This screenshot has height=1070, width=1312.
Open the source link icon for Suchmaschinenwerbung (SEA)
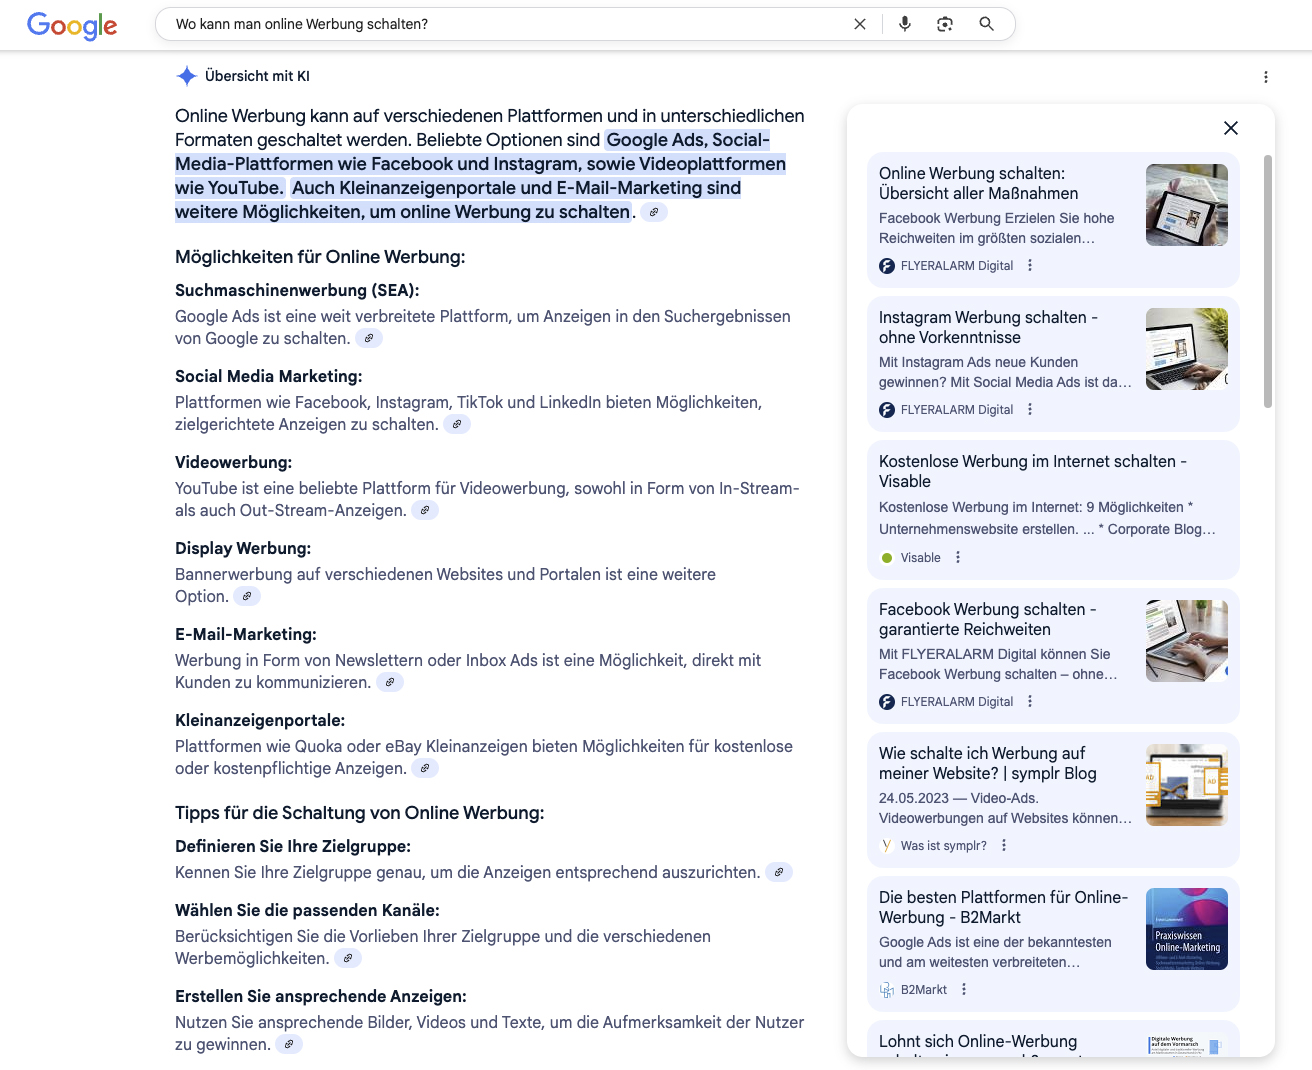point(369,338)
